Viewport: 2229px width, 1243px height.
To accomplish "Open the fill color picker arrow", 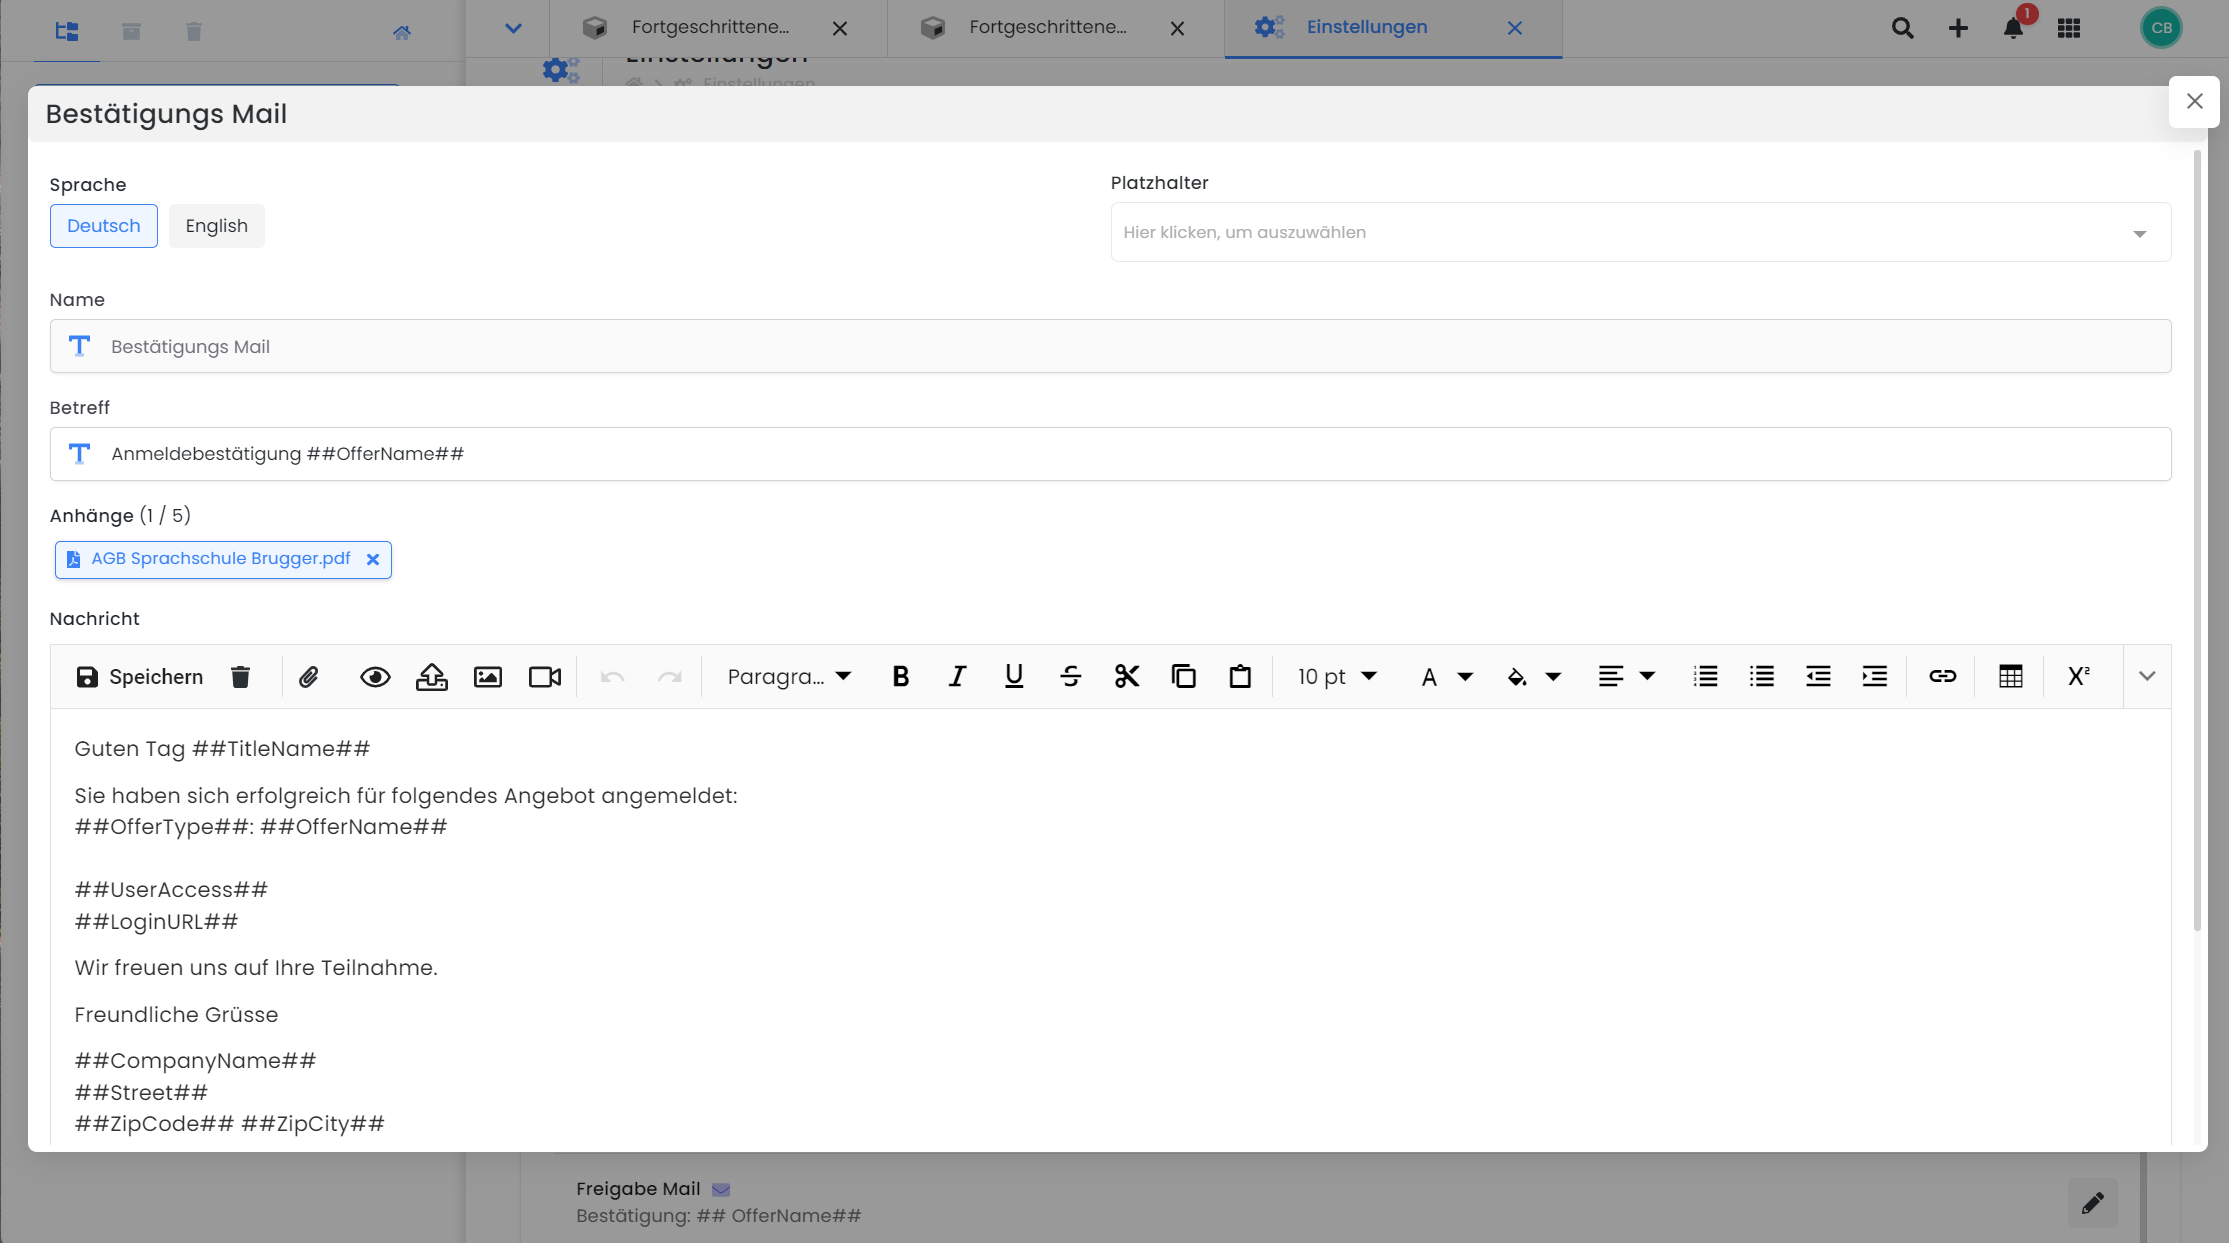I will coord(1553,677).
